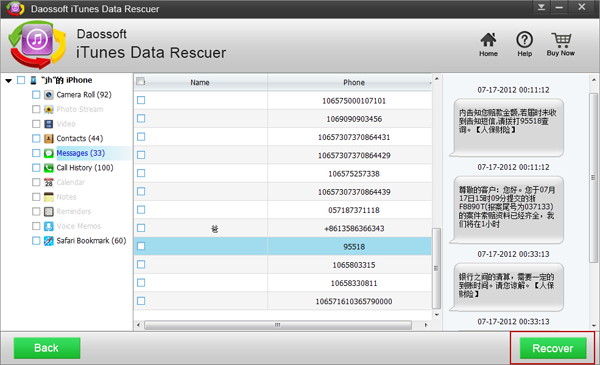Open the Help question mark icon

pyautogui.click(x=524, y=39)
